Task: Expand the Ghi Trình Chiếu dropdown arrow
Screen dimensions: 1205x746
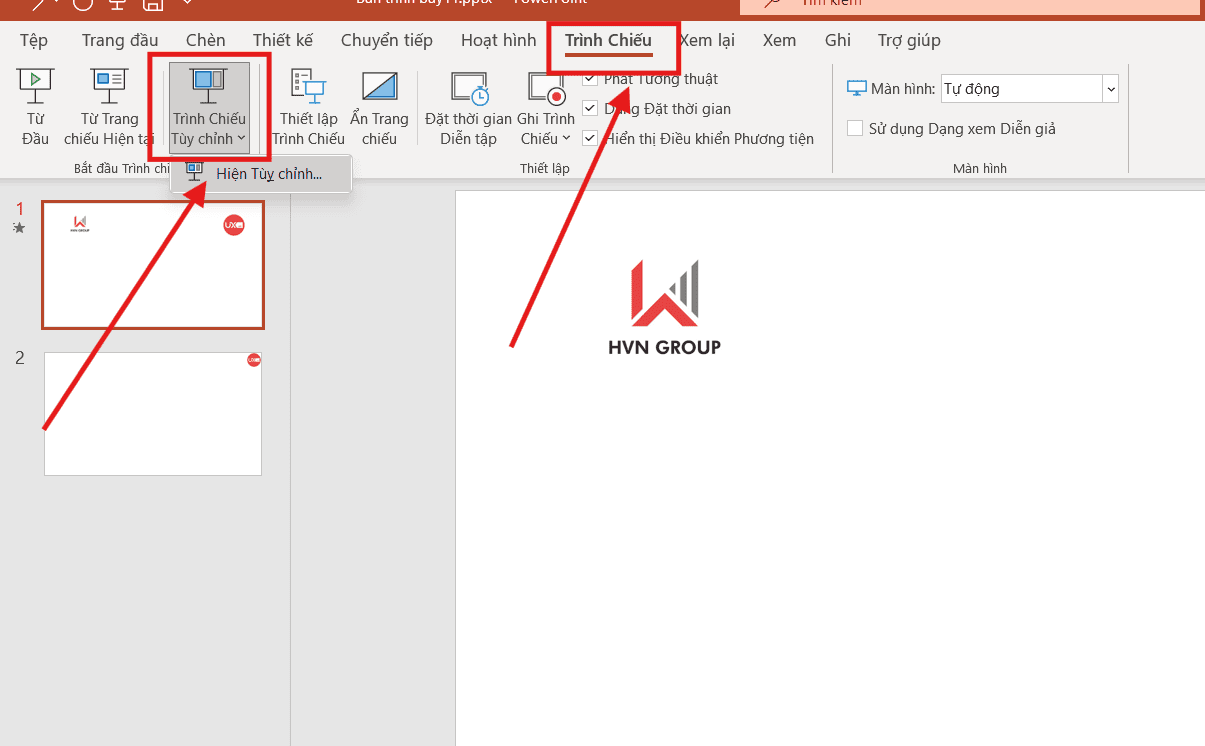Action: point(566,139)
